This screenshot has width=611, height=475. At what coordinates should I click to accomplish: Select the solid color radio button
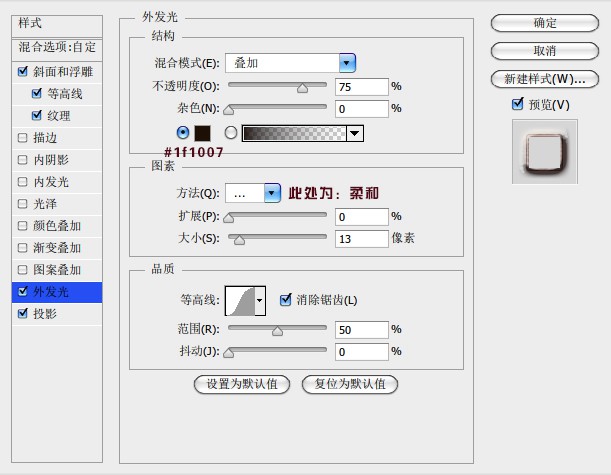click(183, 133)
